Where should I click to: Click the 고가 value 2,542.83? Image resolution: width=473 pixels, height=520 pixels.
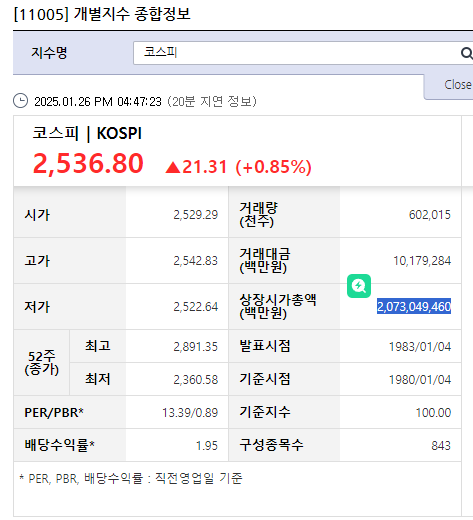[196, 261]
